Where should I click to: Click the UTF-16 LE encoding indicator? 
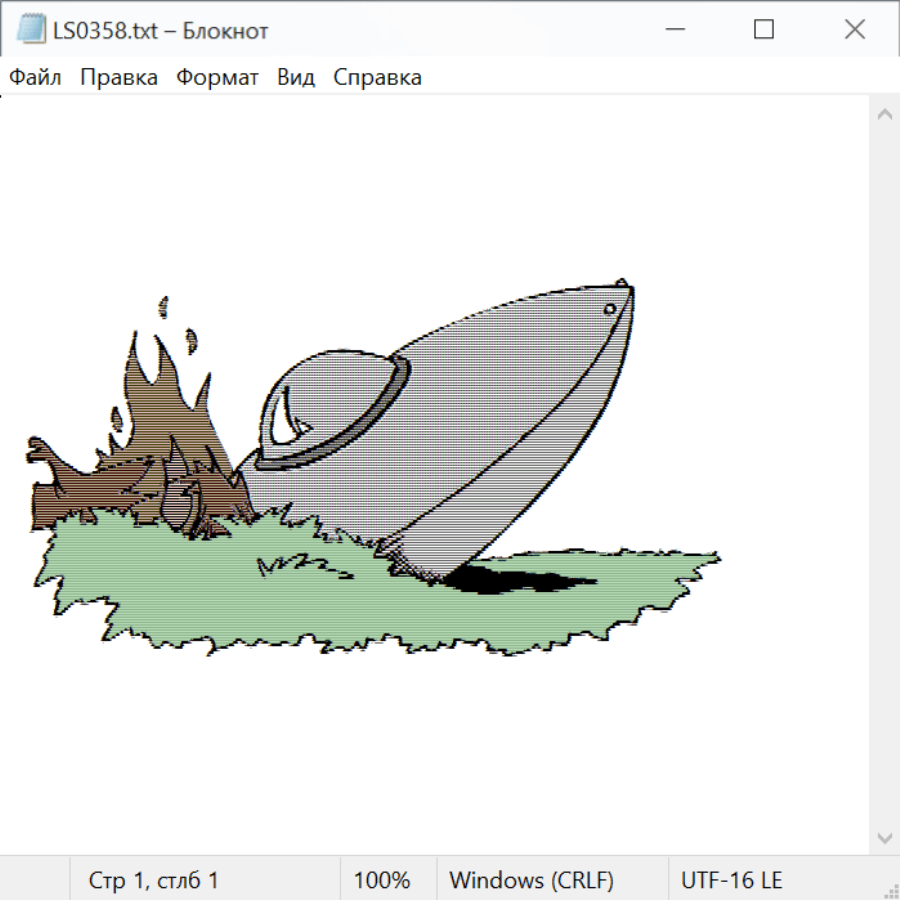pos(731,880)
